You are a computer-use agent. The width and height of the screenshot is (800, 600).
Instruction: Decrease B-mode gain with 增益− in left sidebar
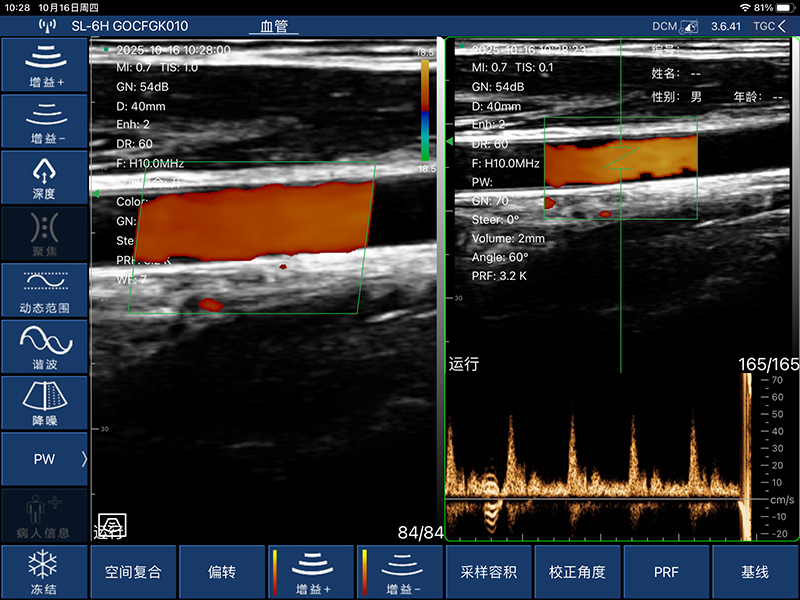pos(44,120)
